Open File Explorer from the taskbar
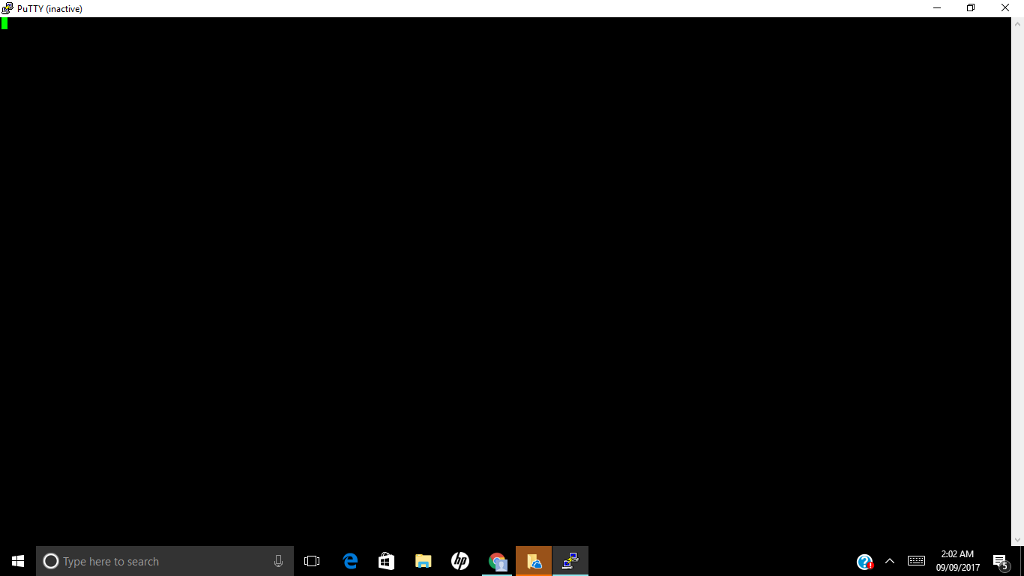The width and height of the screenshot is (1024, 576). (423, 561)
